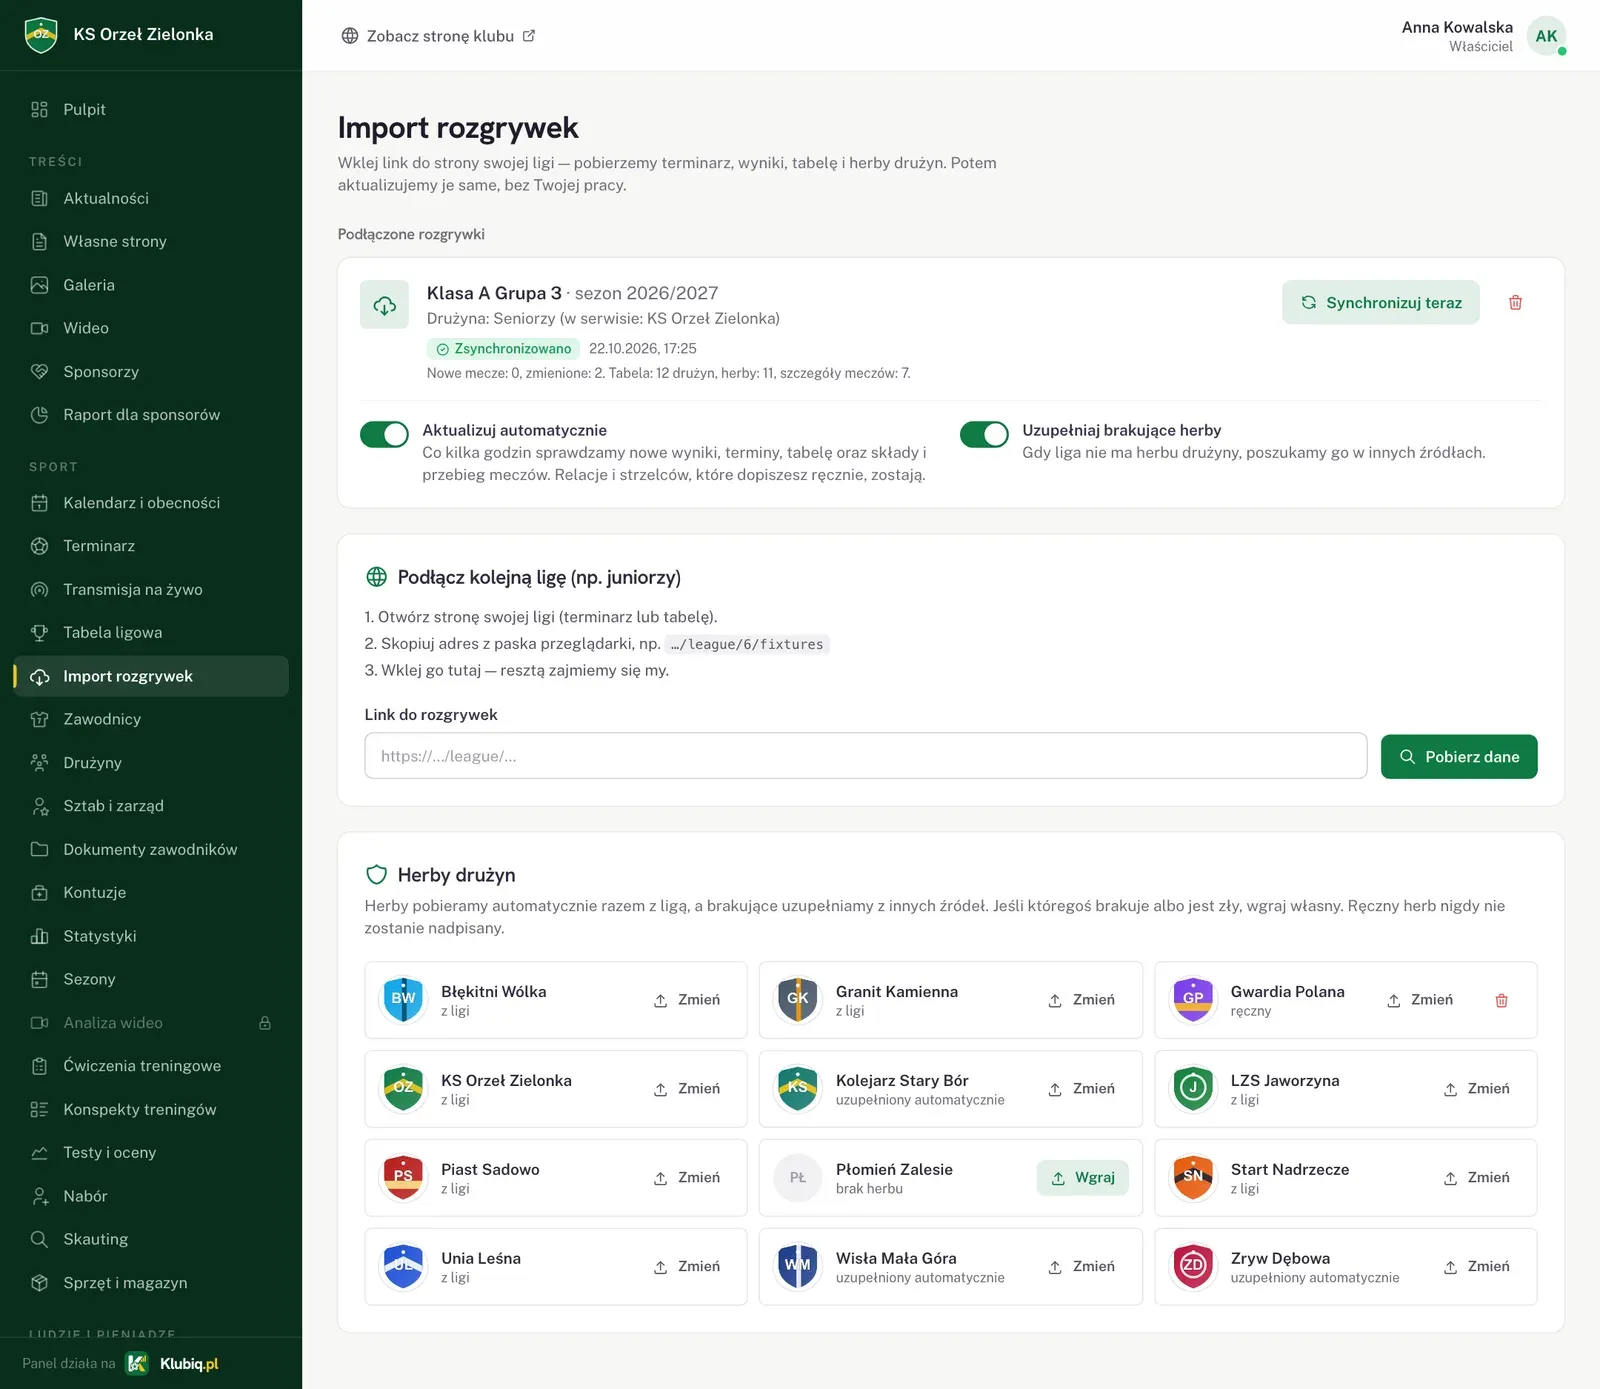This screenshot has width=1600, height=1389.
Task: Click Zmień next to Gwardia Polana
Action: click(1420, 1000)
